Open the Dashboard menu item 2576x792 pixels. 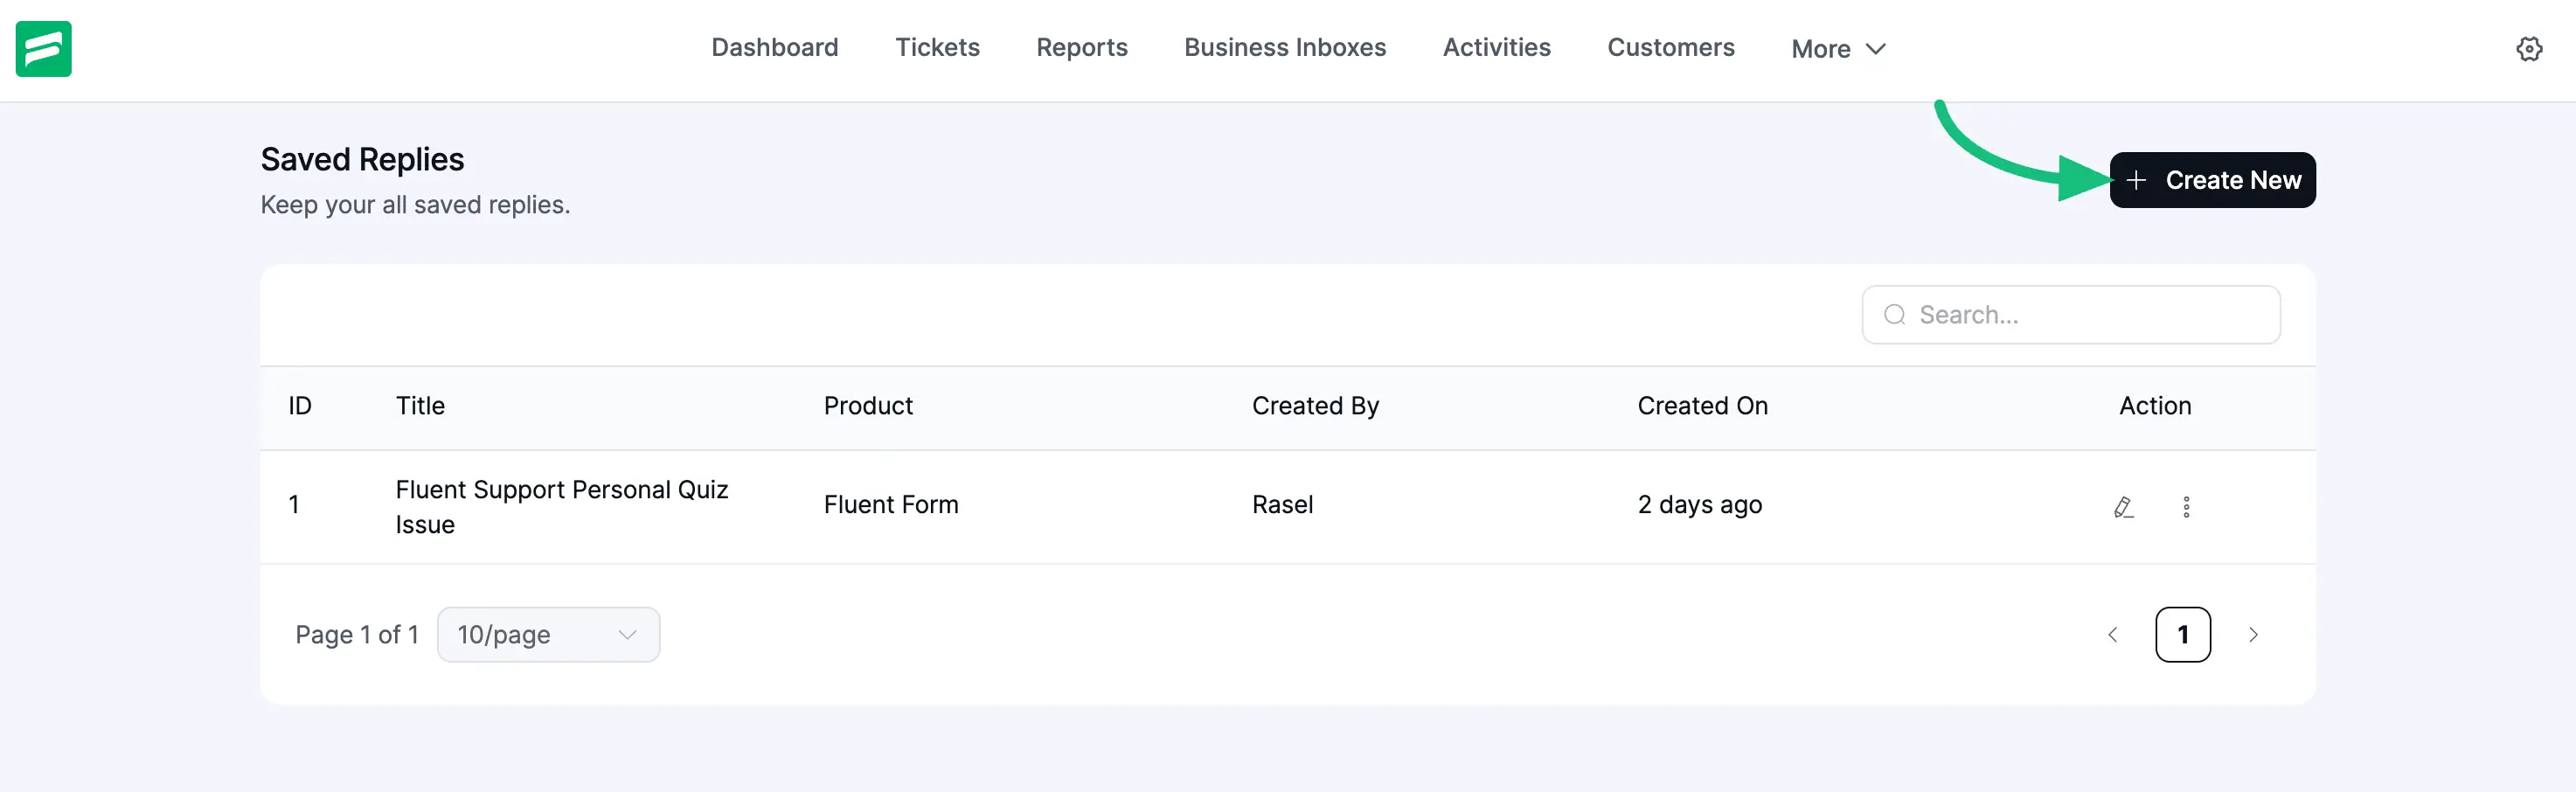click(x=774, y=47)
